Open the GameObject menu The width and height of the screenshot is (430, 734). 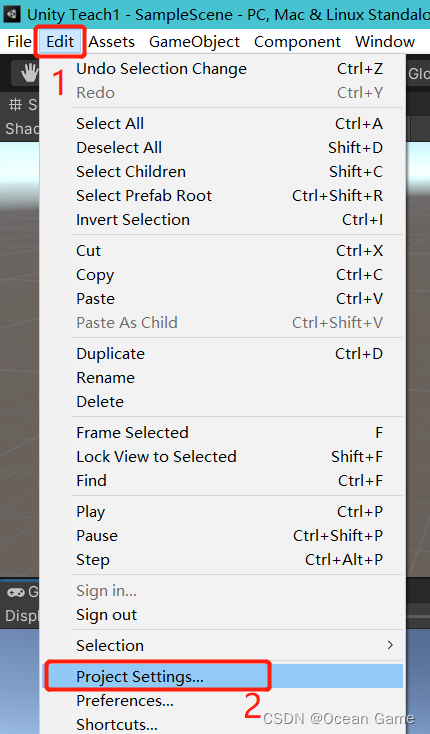click(x=194, y=42)
